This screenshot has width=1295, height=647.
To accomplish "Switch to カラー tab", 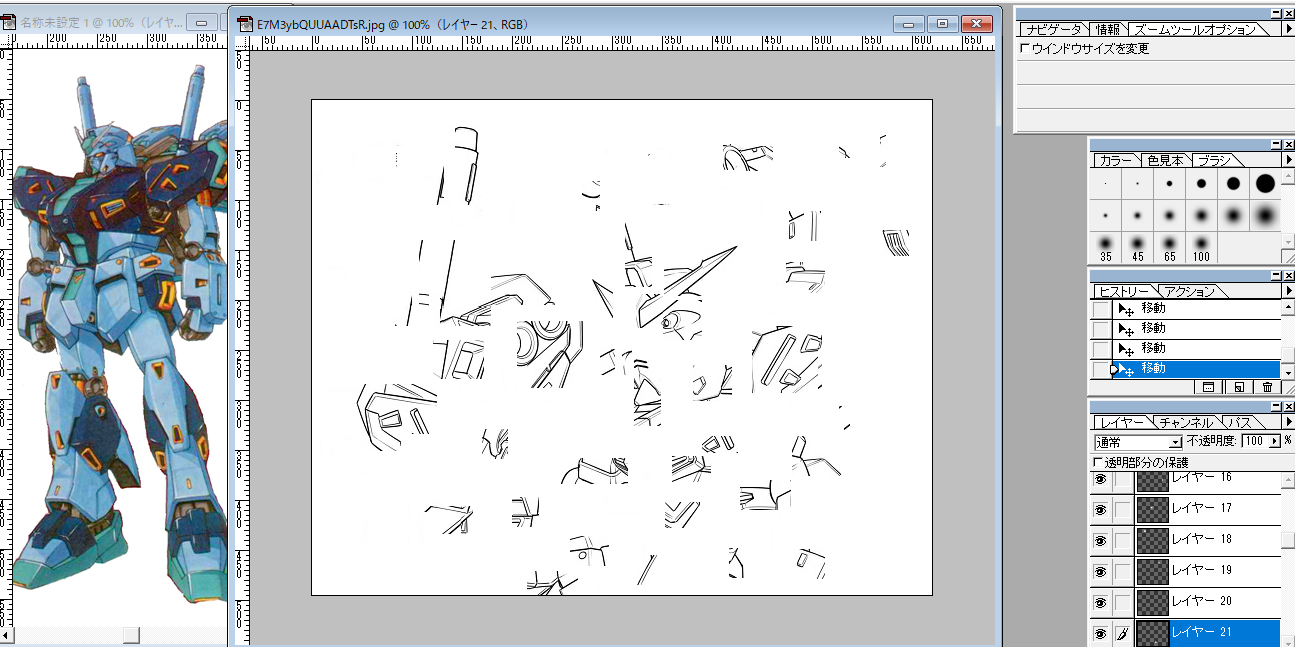I will (1114, 161).
